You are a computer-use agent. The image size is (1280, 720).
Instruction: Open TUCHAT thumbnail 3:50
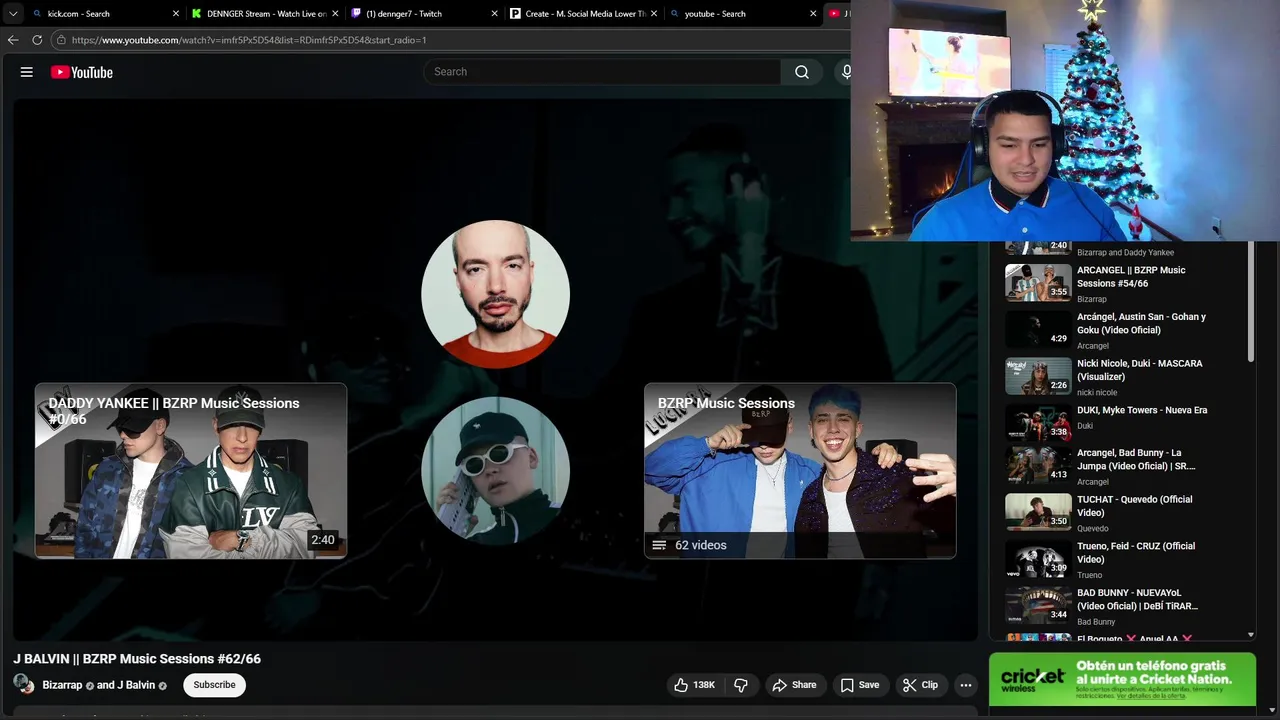click(1038, 514)
